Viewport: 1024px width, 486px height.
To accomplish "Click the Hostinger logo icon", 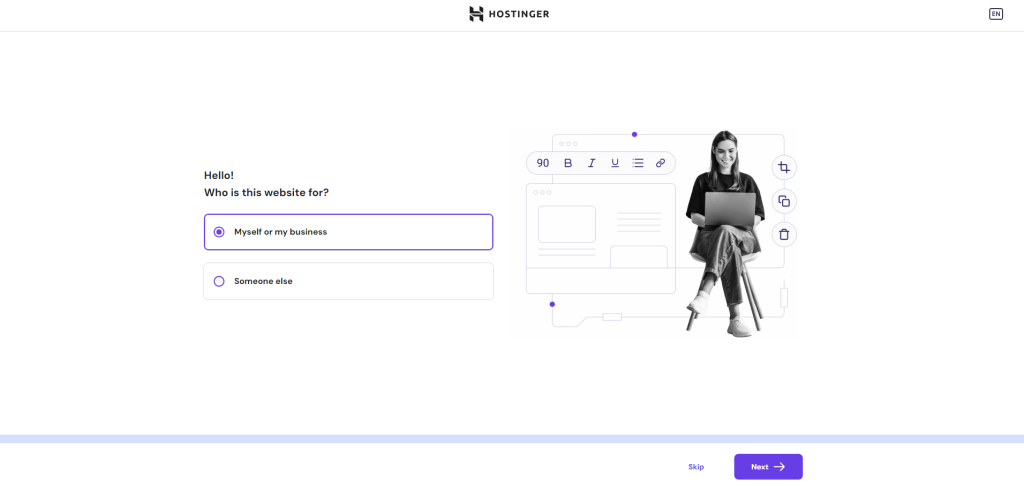I will [477, 14].
